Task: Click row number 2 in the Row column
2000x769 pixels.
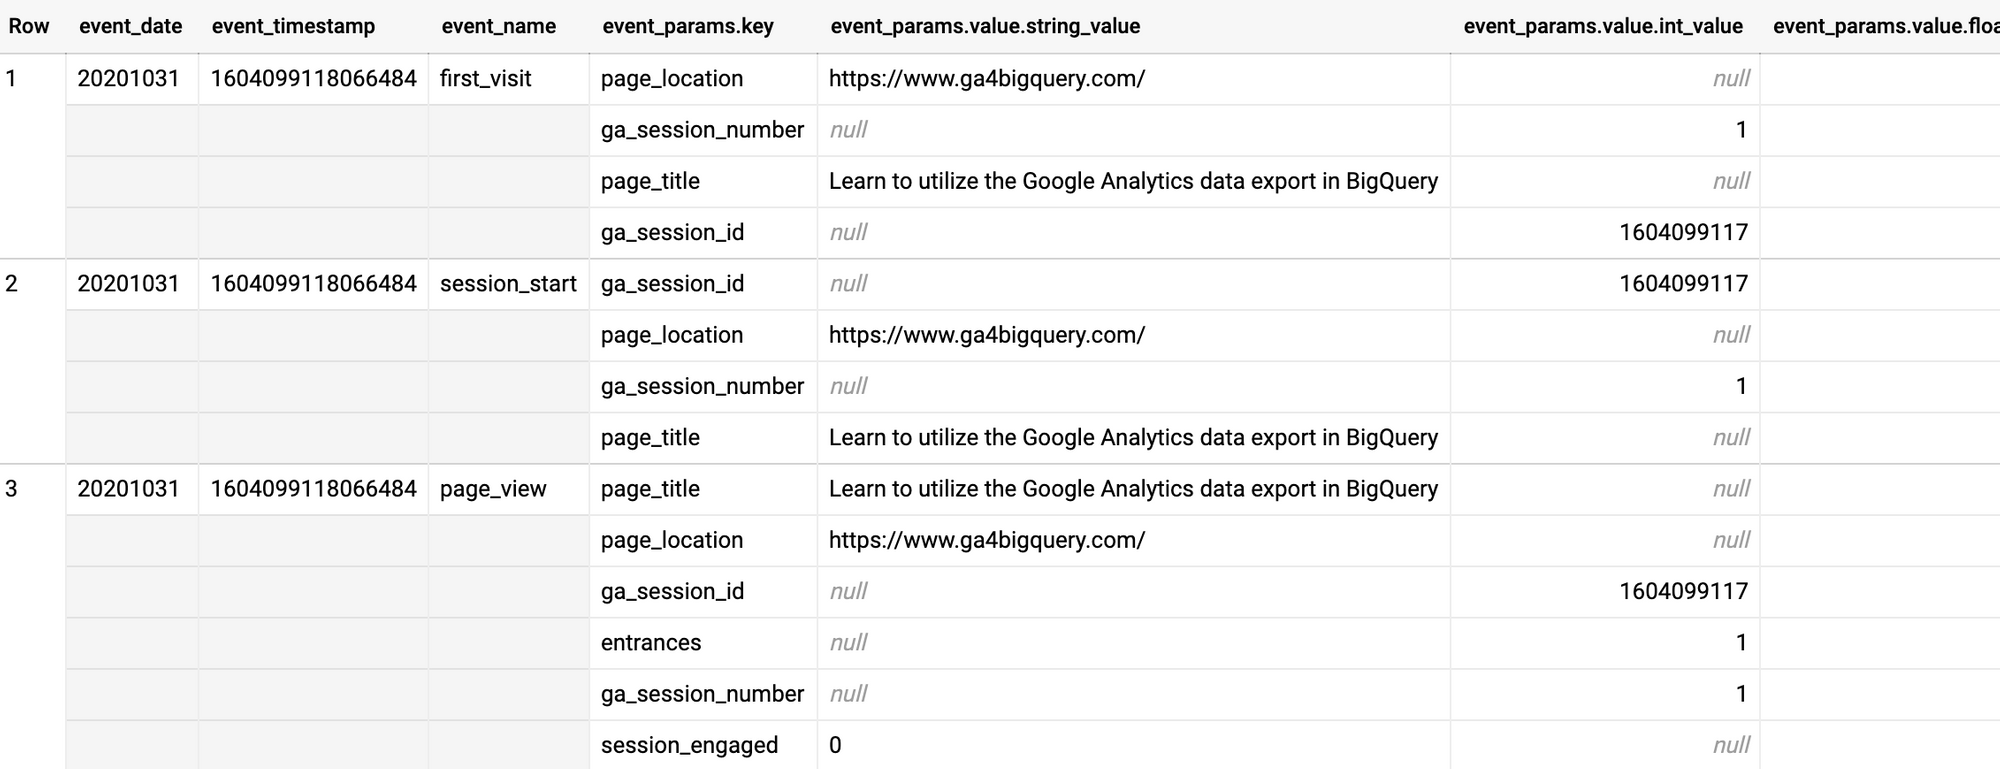Action: (x=12, y=284)
